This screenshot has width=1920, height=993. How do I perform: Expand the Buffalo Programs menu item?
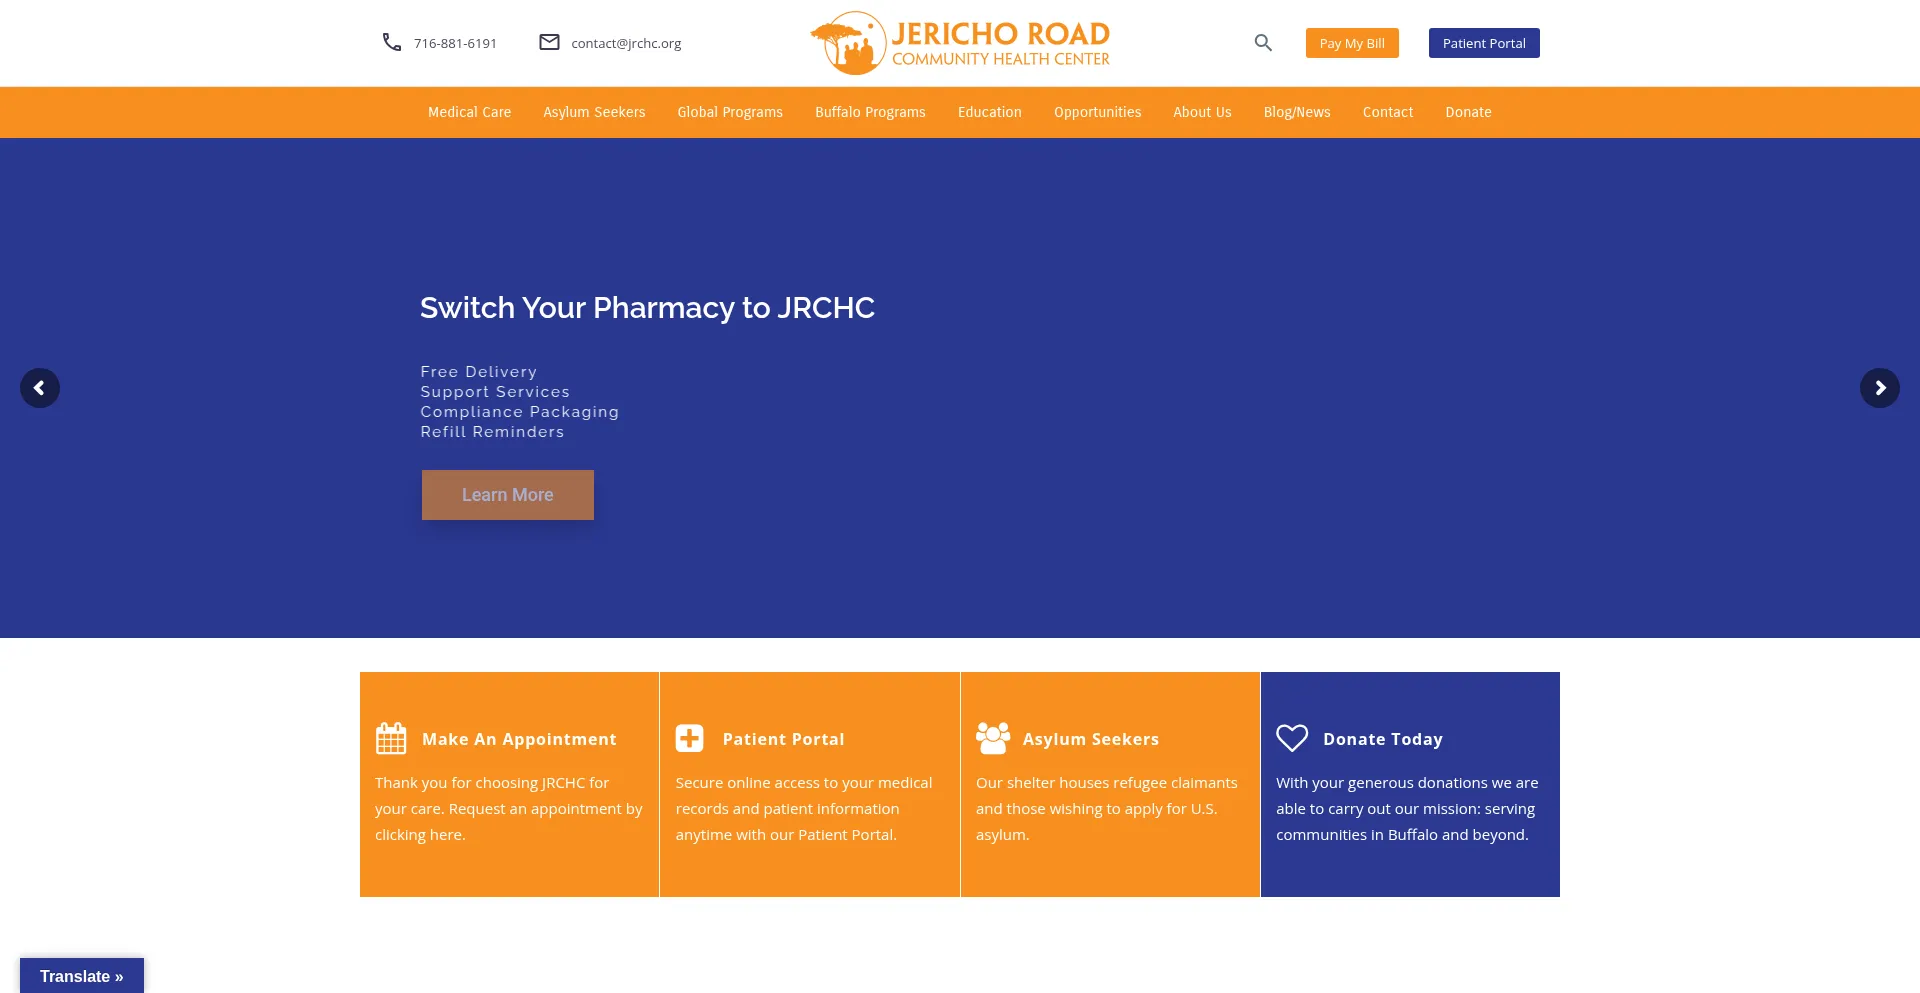(x=870, y=112)
